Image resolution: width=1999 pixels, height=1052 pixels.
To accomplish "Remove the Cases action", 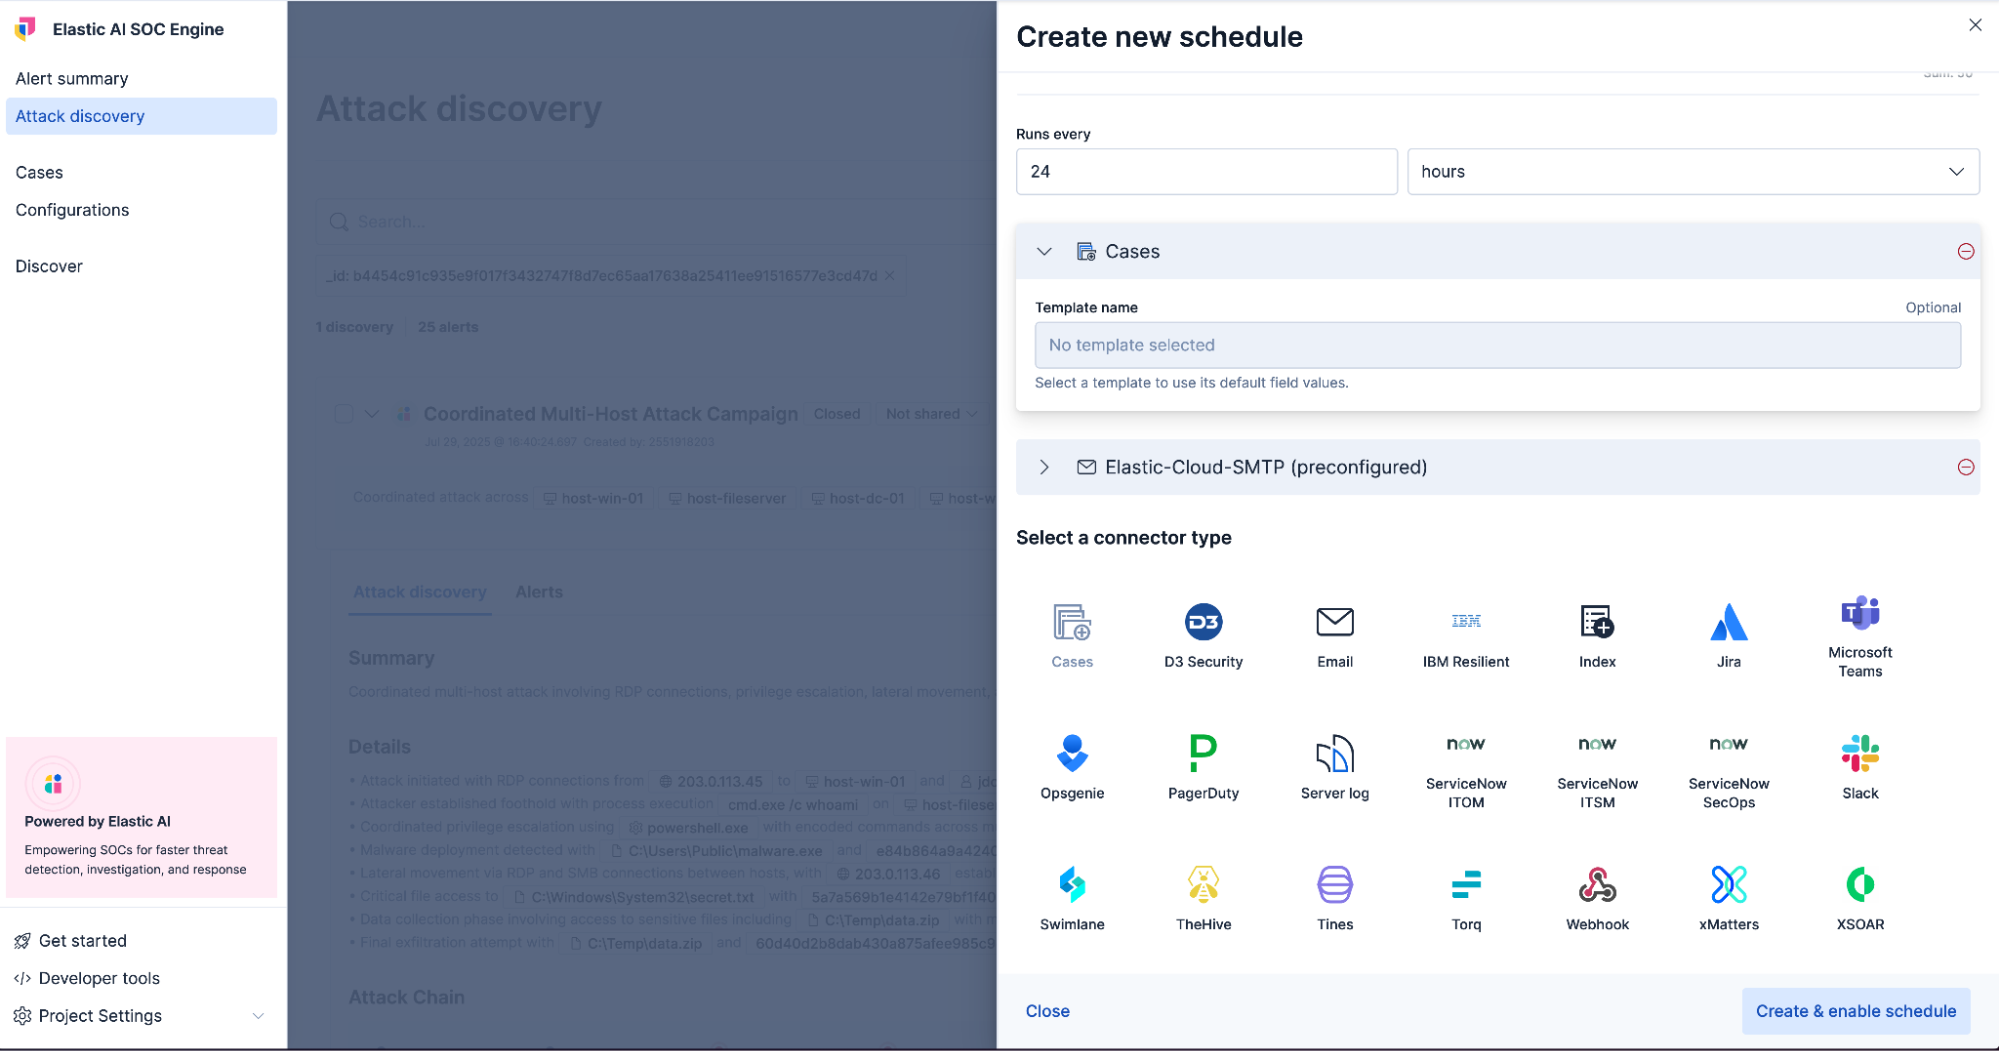I will coord(1965,251).
